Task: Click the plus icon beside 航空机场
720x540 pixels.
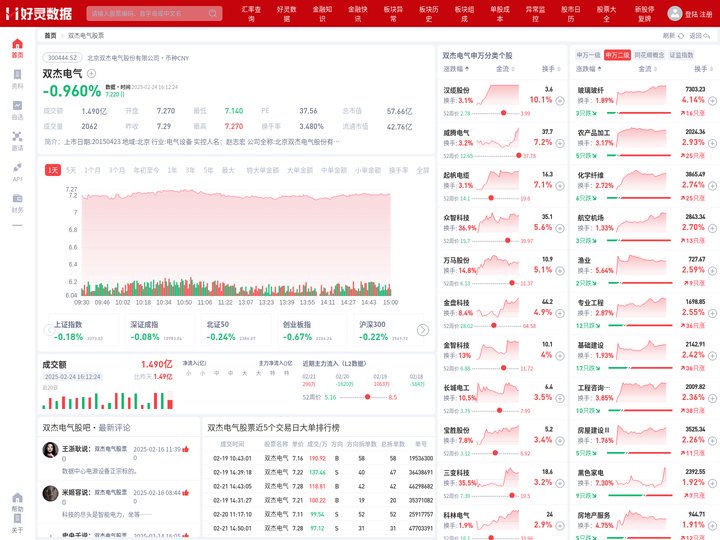Action: pyautogui.click(x=712, y=228)
